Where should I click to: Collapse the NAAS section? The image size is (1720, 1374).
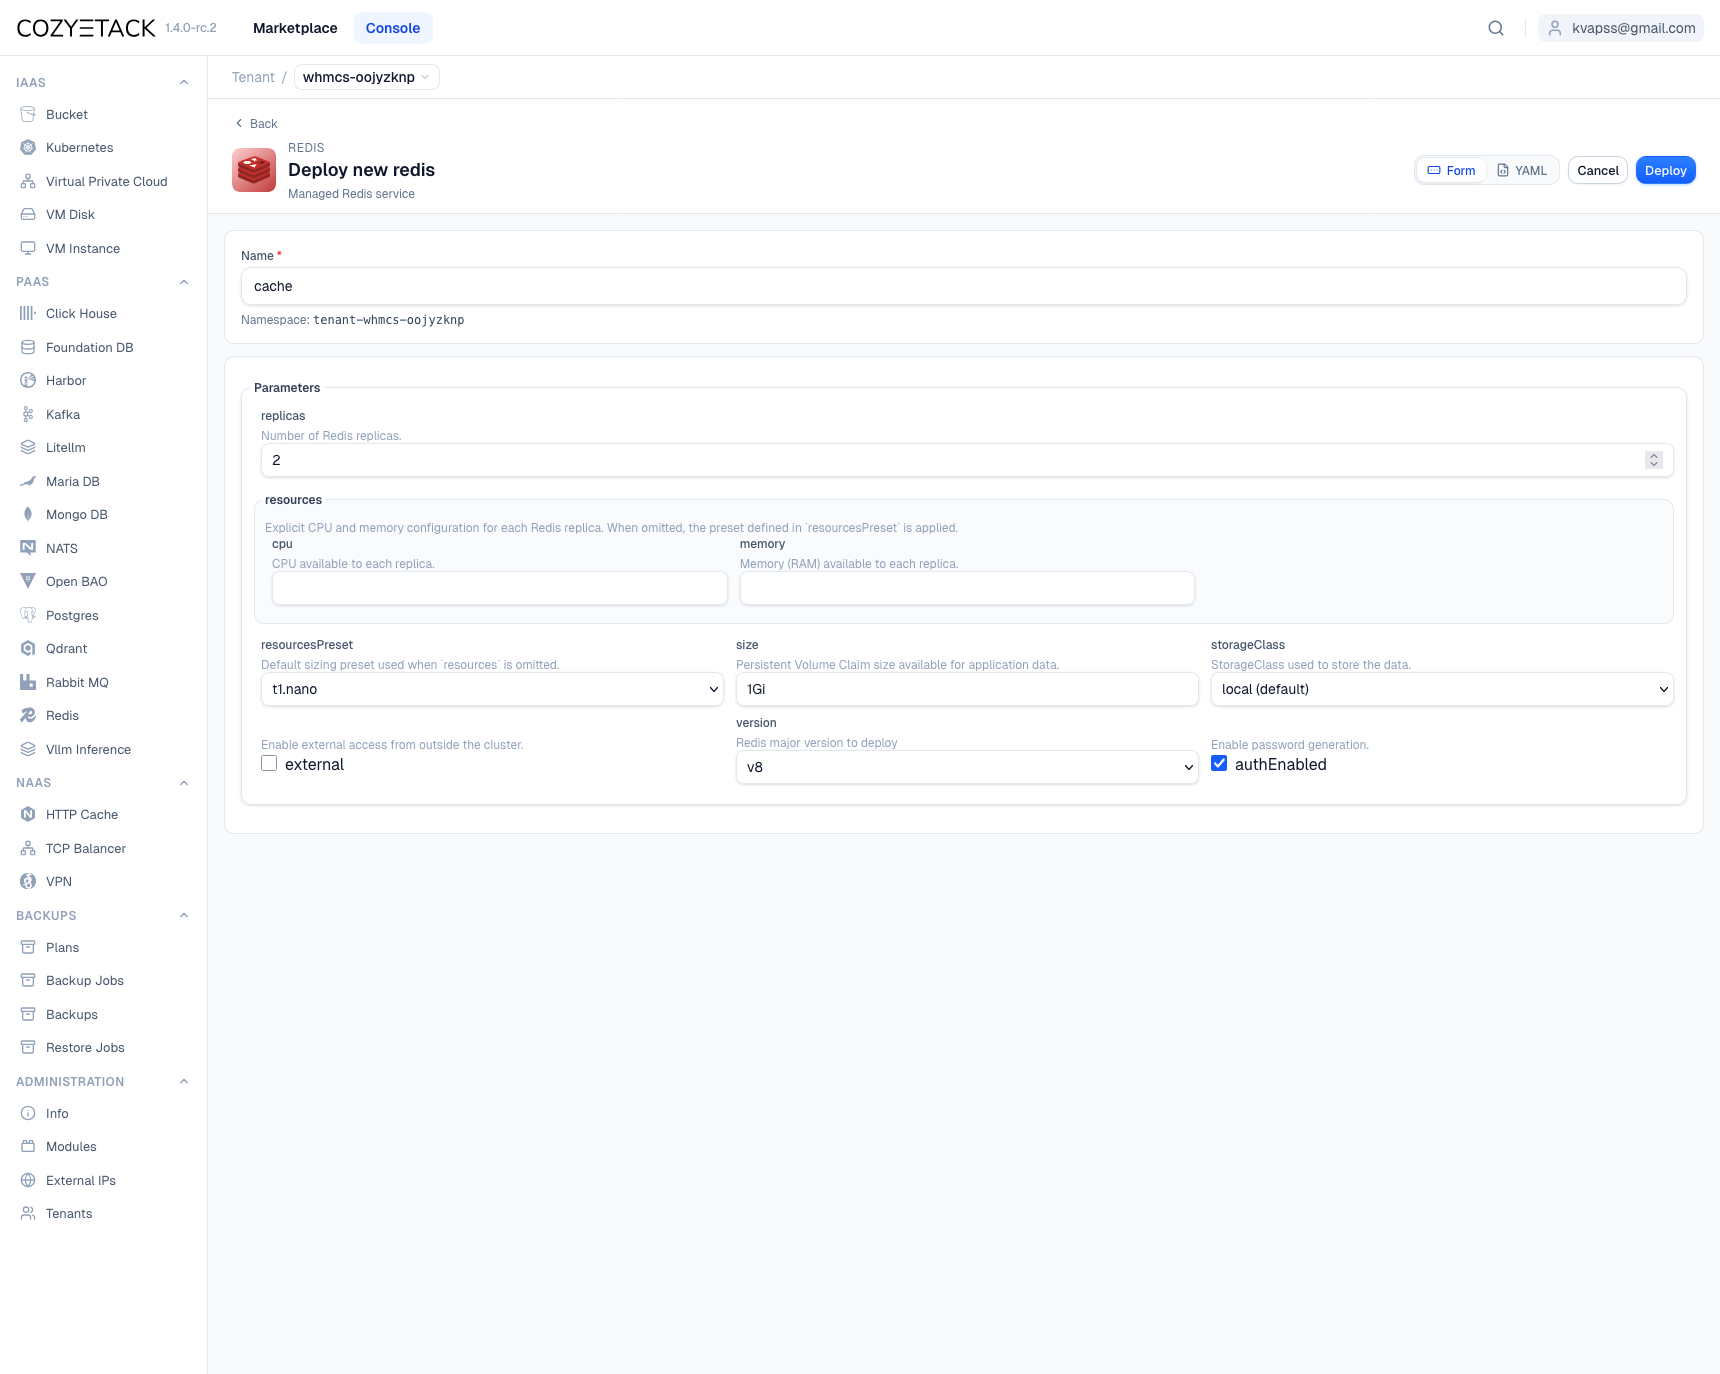pyautogui.click(x=184, y=783)
